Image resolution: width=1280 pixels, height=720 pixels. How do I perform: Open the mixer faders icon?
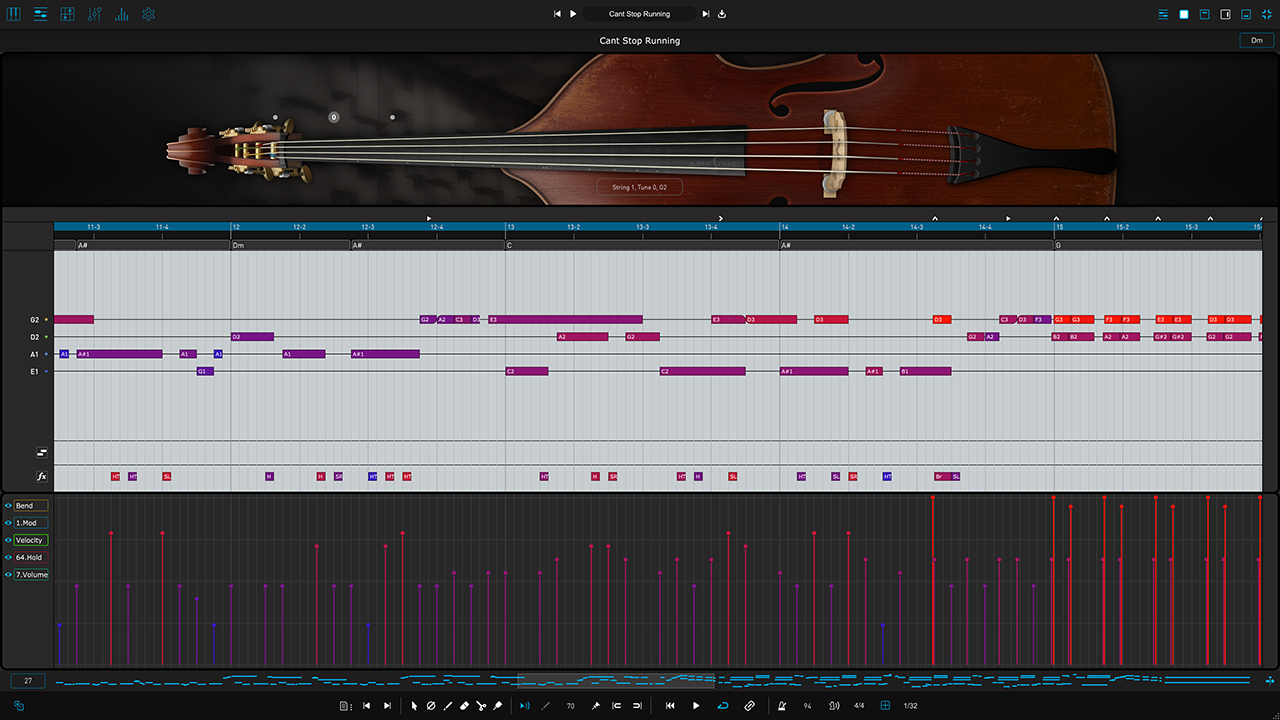[x=94, y=14]
